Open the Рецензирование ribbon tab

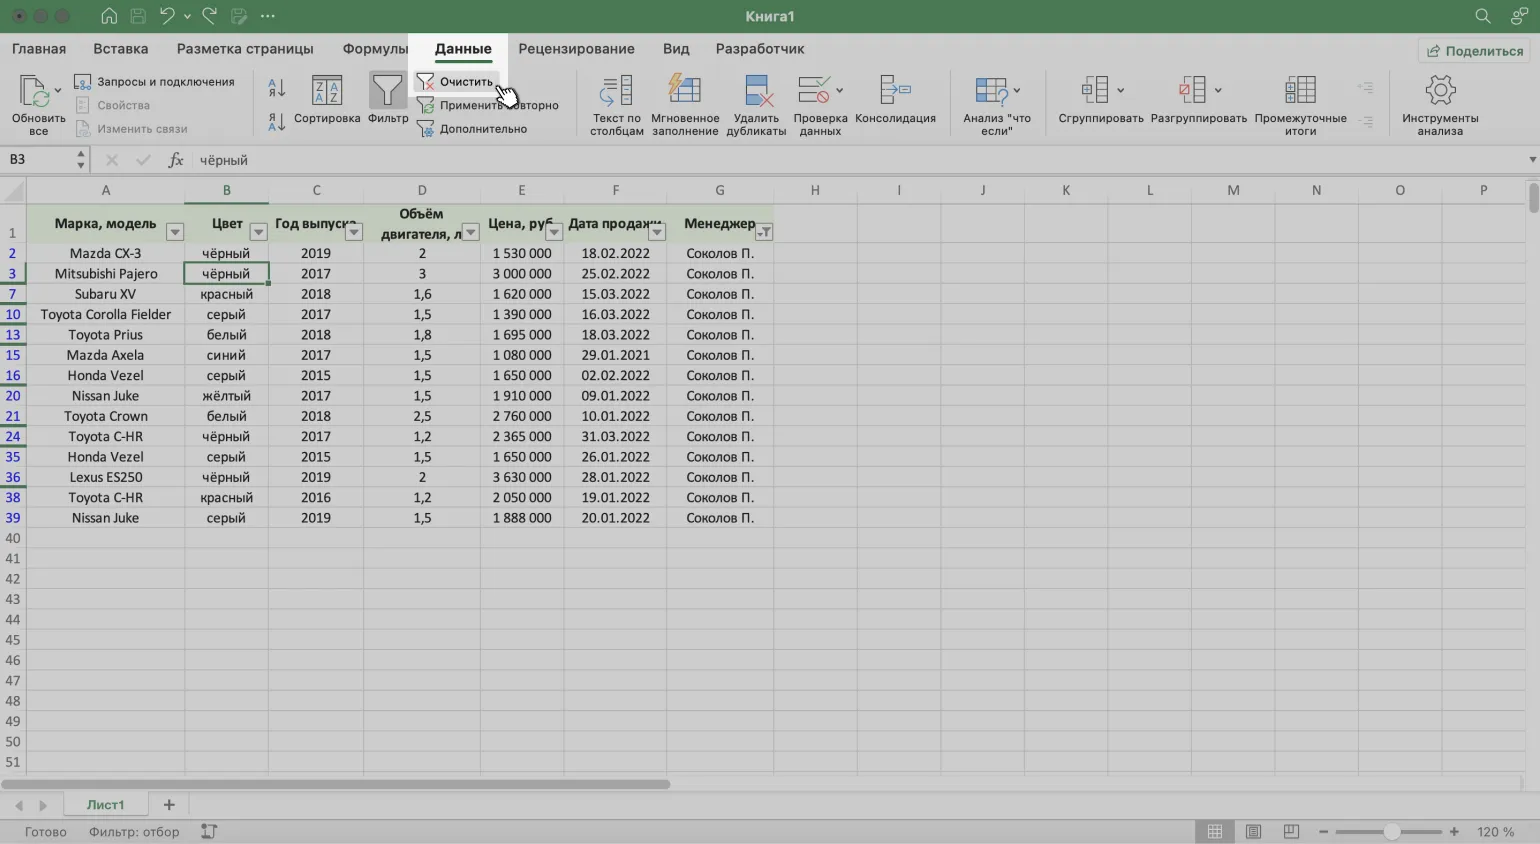click(576, 49)
